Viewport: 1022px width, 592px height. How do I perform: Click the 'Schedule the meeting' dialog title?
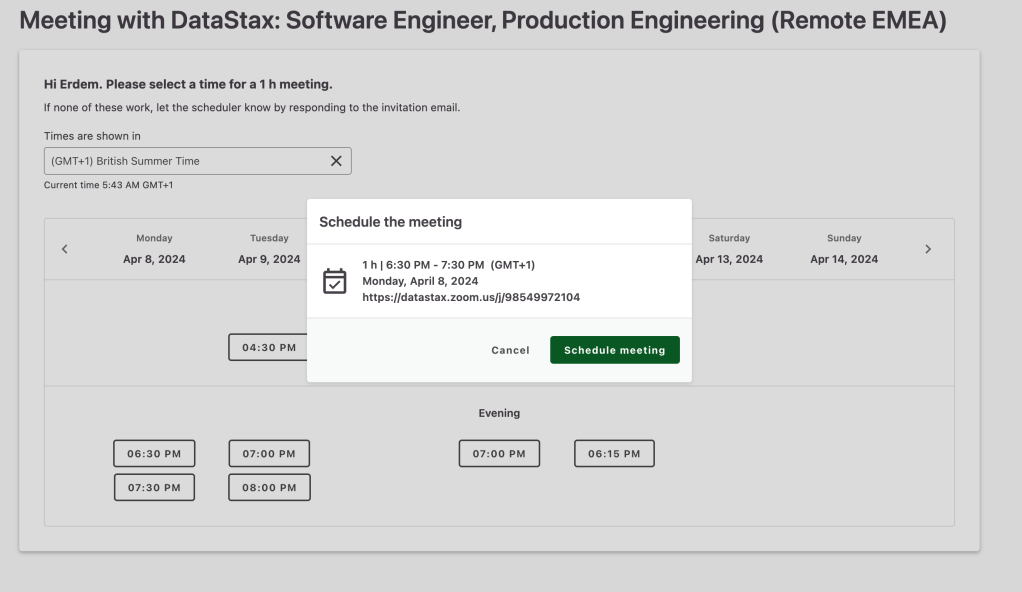[390, 222]
